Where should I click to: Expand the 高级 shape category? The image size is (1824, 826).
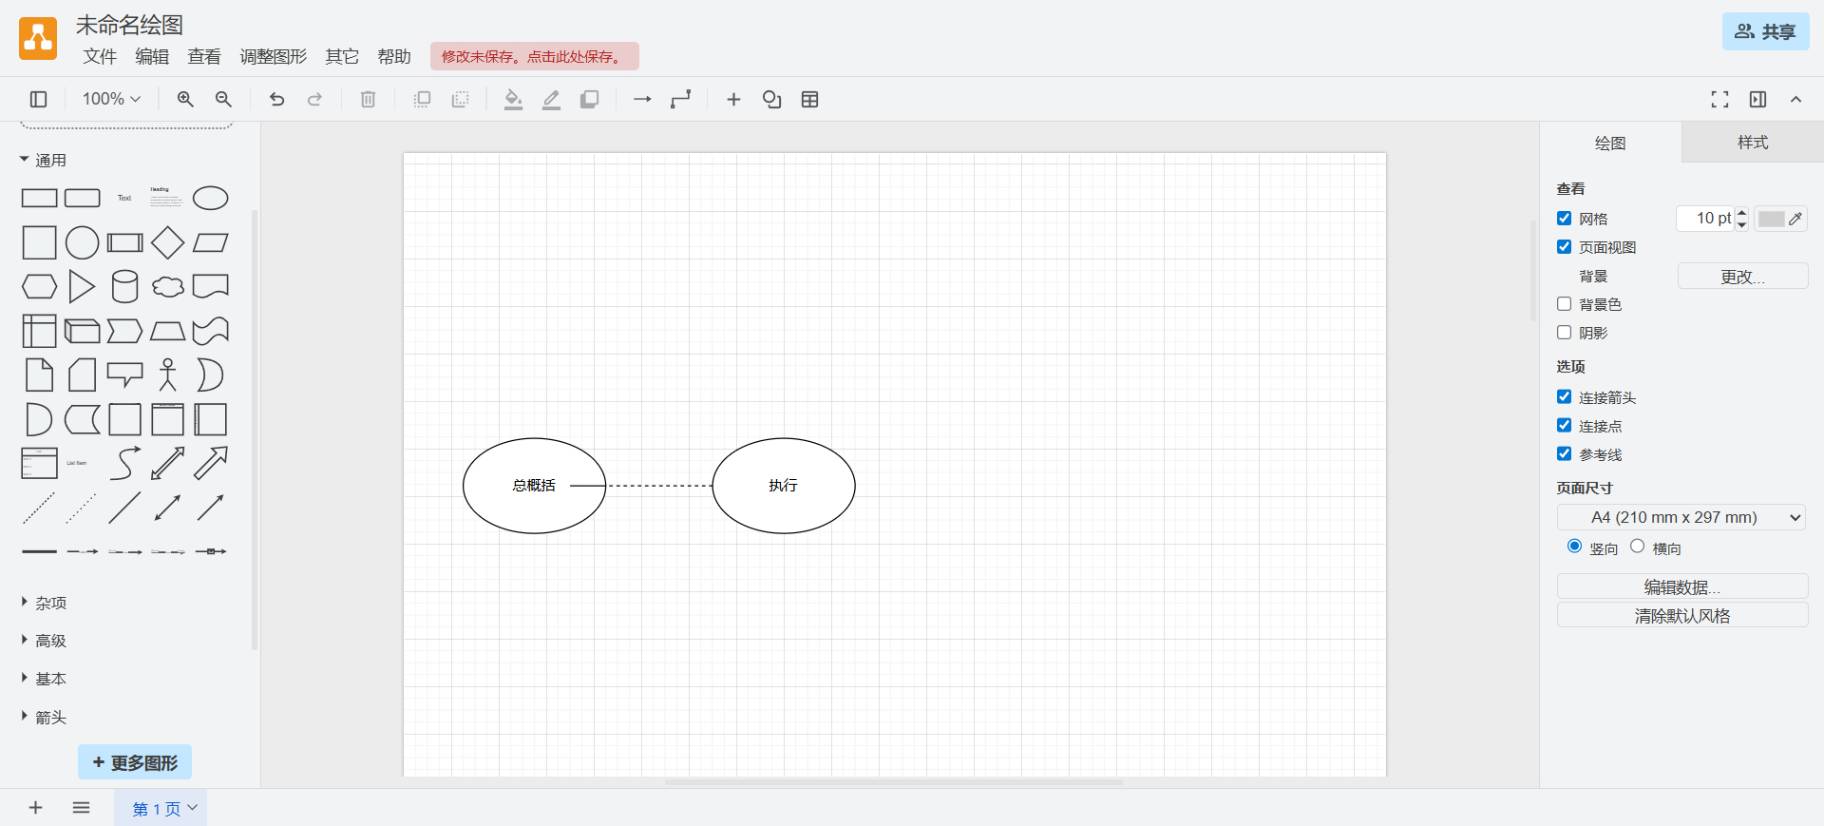coord(50,641)
